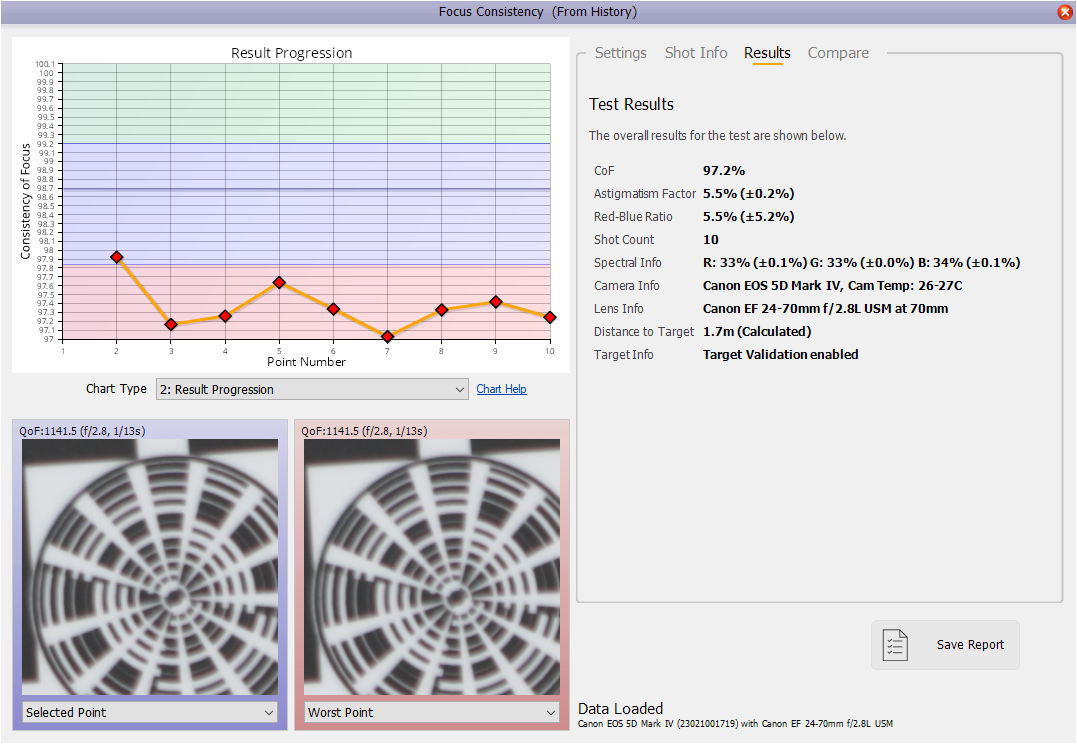Expand the Worst Point dropdown
Screen dimensions: 1077x744
432,712
